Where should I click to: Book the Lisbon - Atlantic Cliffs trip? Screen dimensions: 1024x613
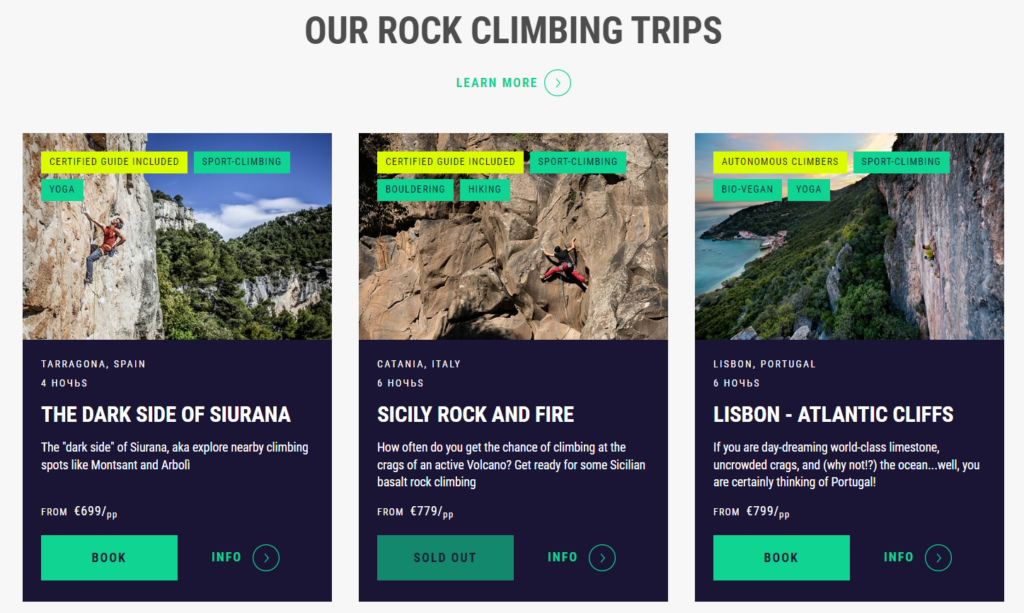pyautogui.click(x=781, y=558)
